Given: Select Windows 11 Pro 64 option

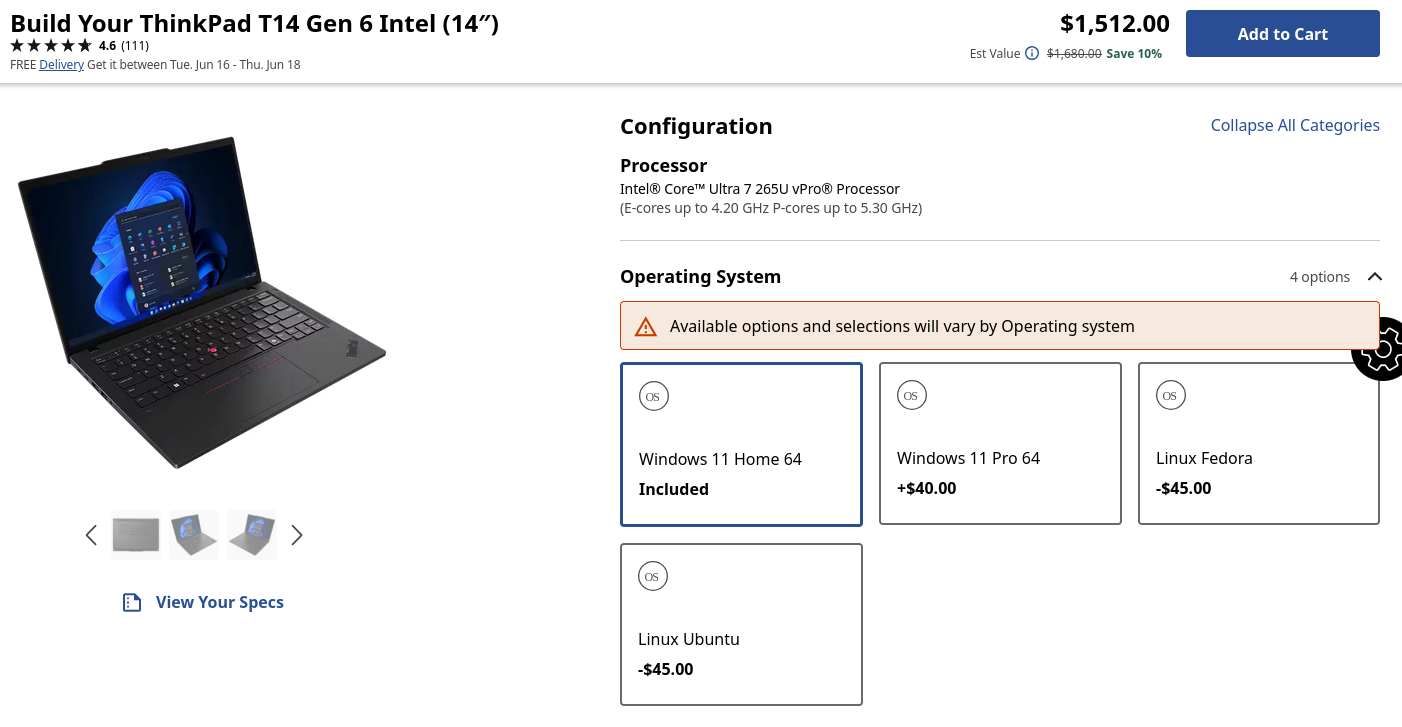Looking at the screenshot, I should click(x=1000, y=443).
